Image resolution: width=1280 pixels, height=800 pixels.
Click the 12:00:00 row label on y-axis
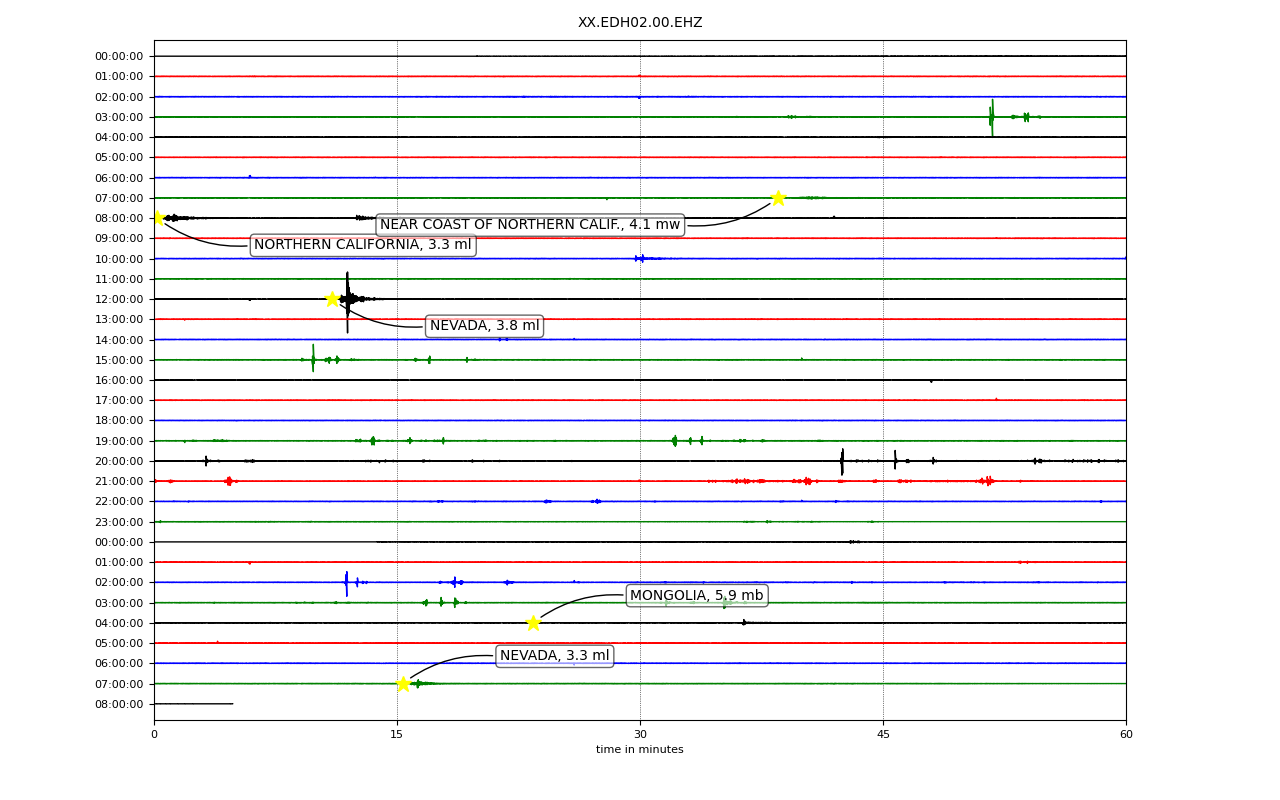pos(119,299)
